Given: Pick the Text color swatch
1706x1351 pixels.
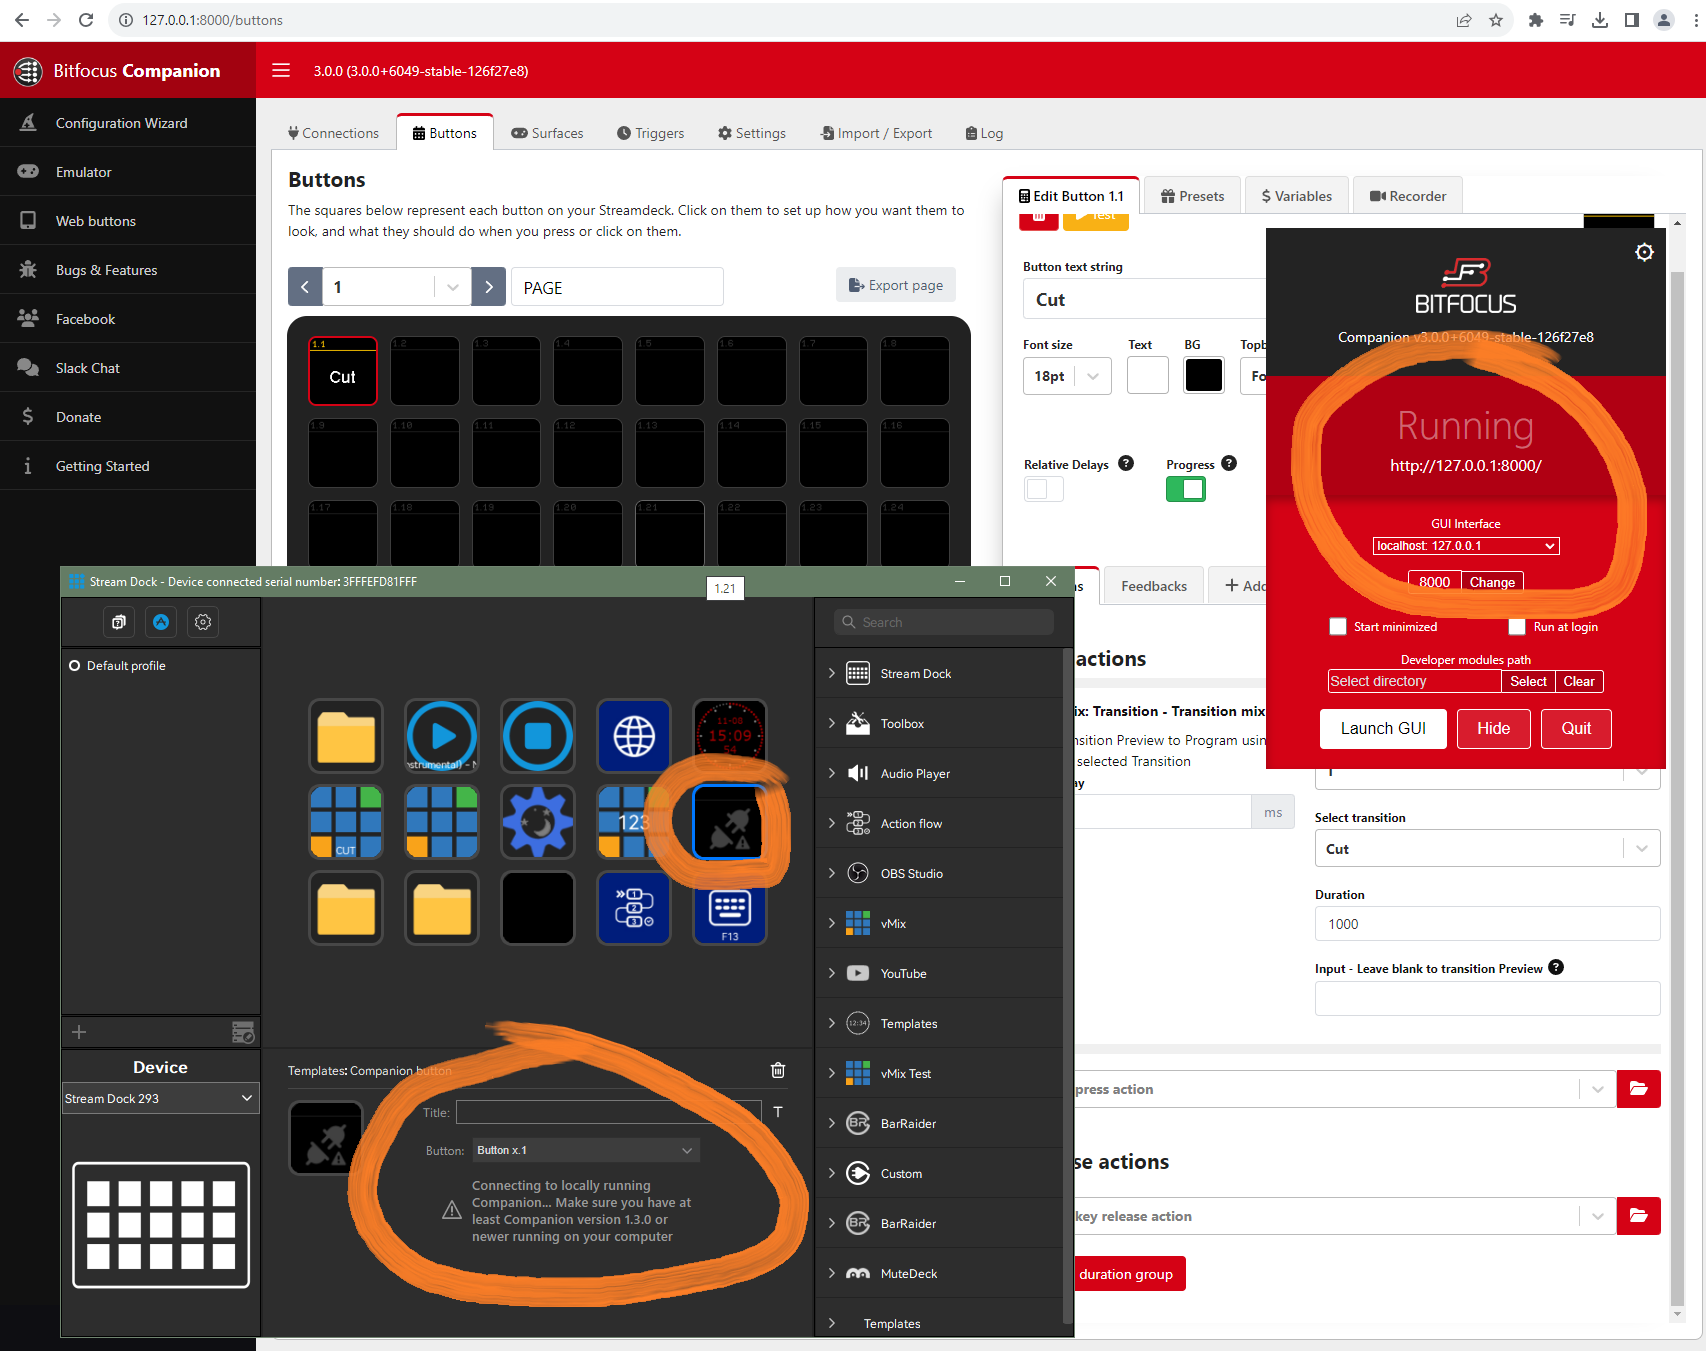Looking at the screenshot, I should point(1148,375).
